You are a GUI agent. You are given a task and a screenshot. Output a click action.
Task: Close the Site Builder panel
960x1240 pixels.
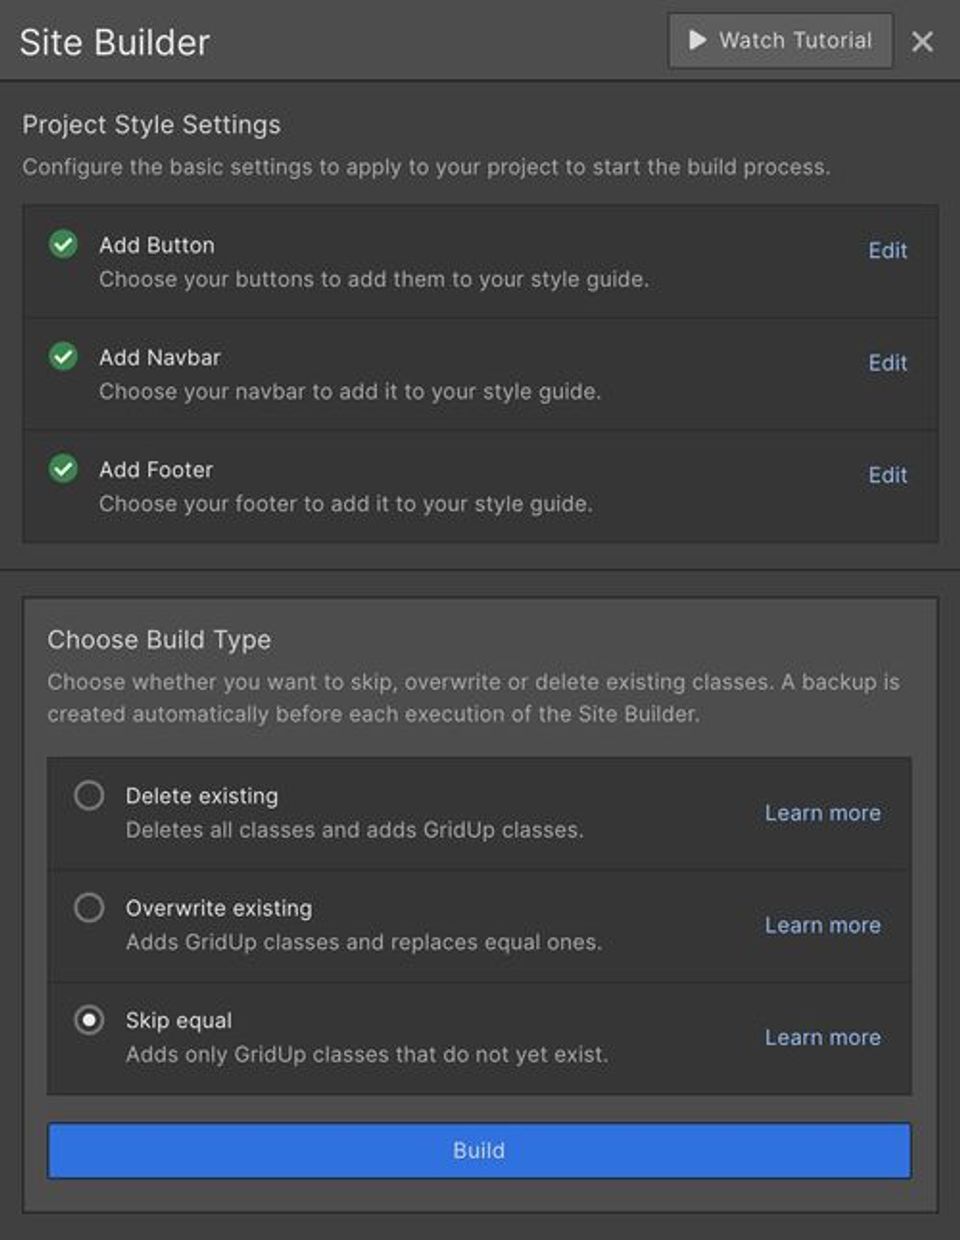tap(922, 42)
